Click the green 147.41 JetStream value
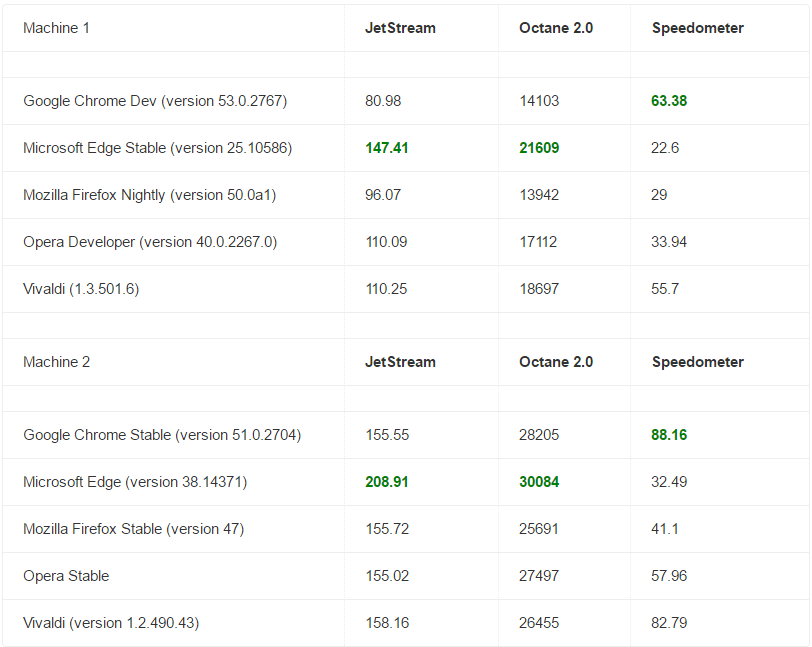 [x=387, y=148]
